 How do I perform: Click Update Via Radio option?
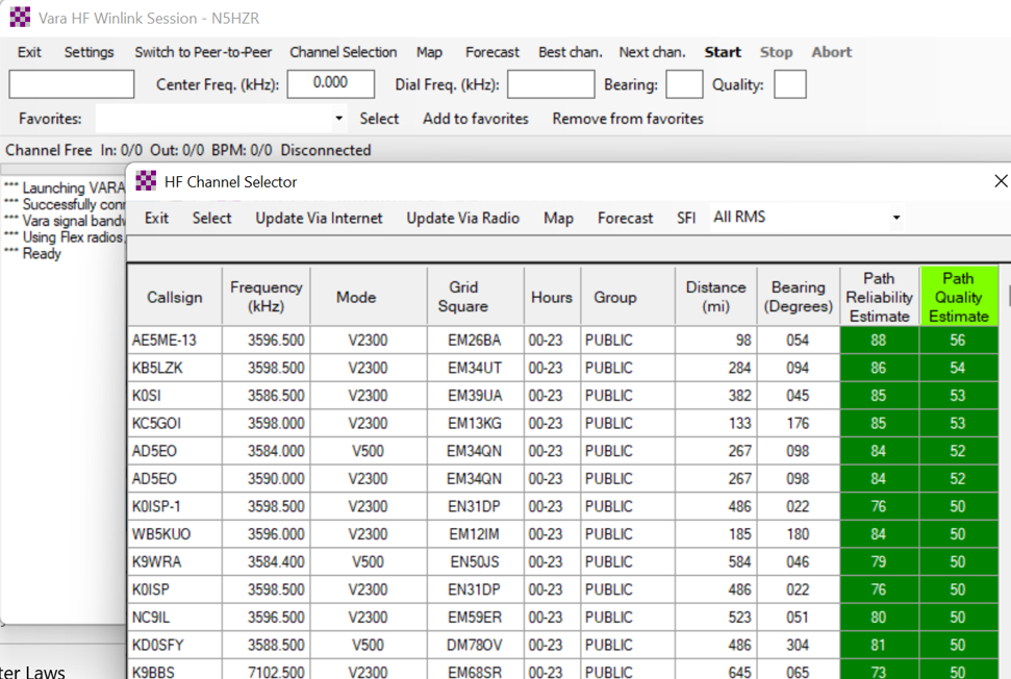pyautogui.click(x=462, y=218)
